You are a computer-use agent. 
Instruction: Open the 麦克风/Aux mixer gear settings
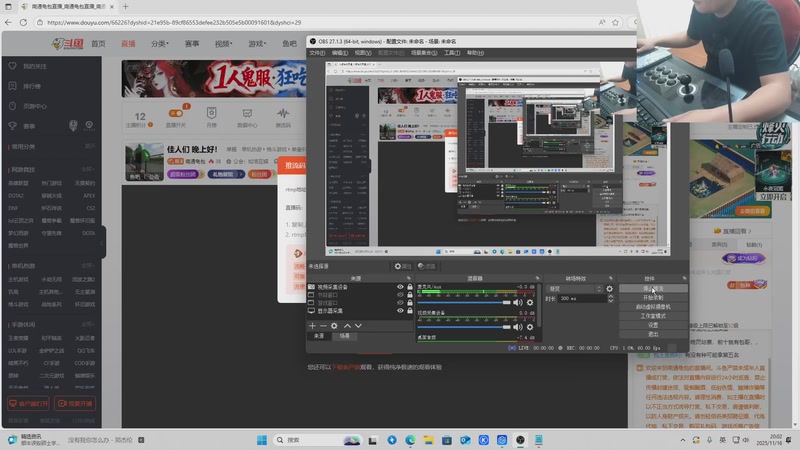[x=530, y=303]
